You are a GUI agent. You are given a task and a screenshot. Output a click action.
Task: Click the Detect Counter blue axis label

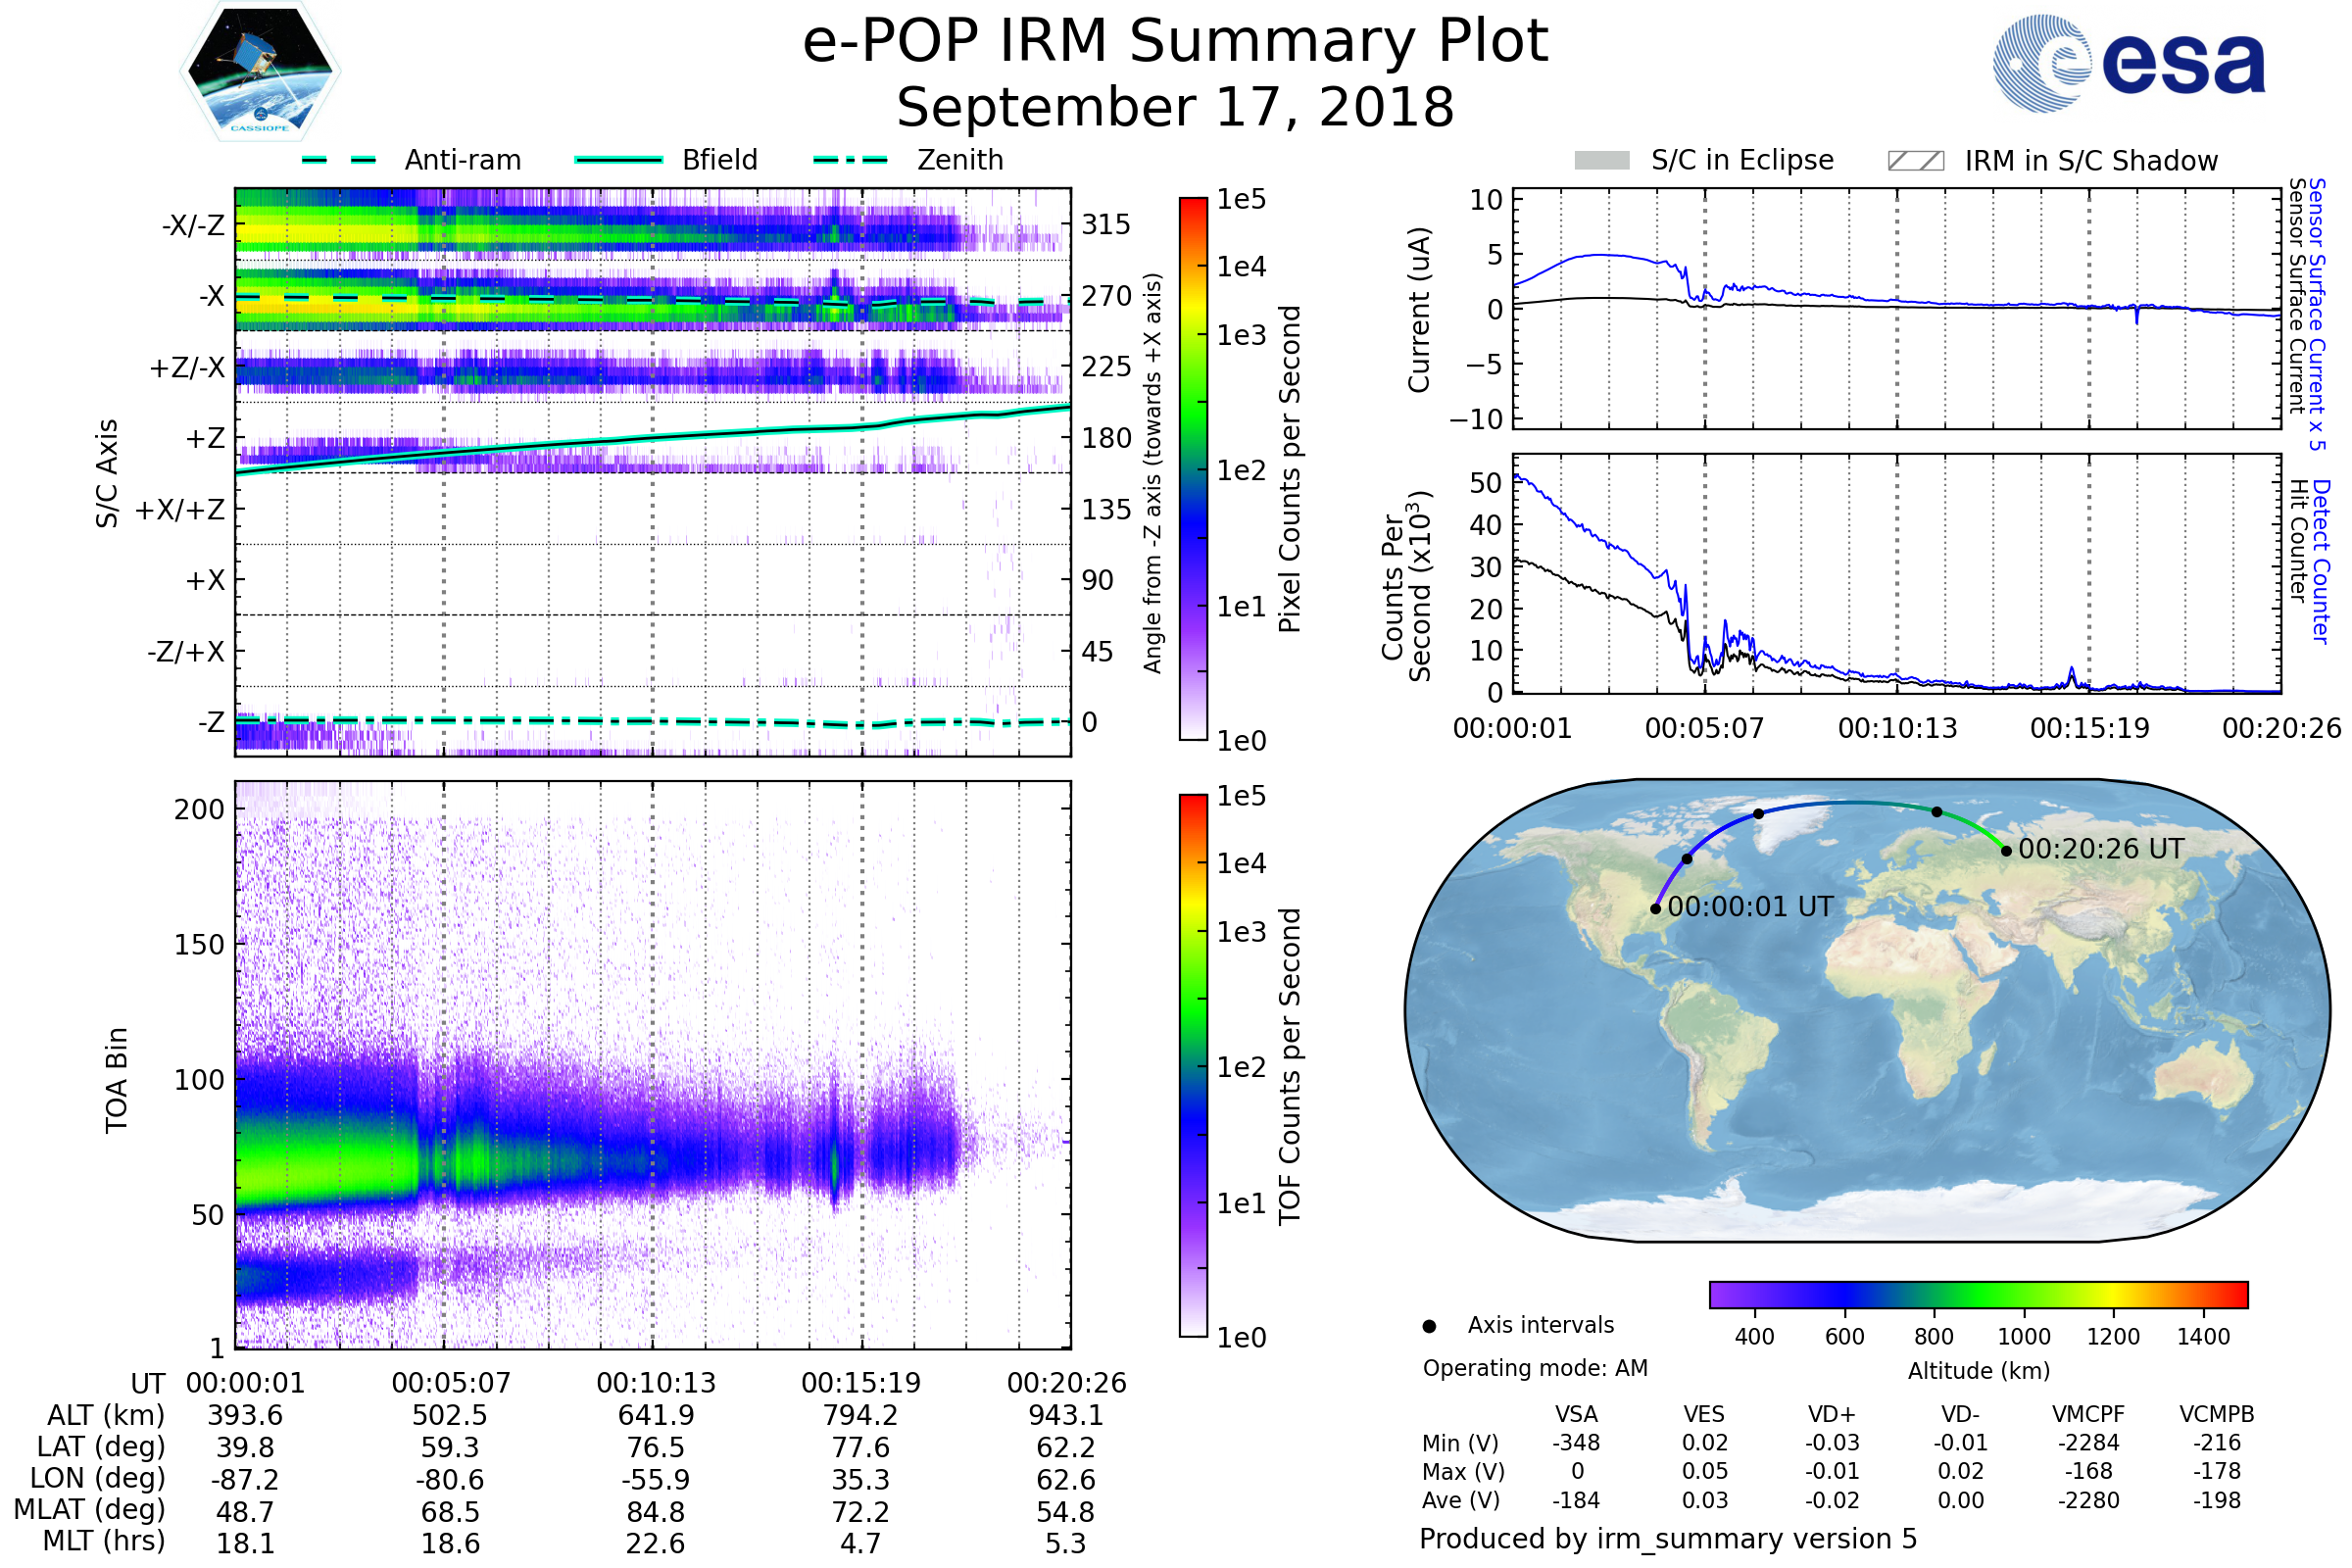coord(2321,562)
